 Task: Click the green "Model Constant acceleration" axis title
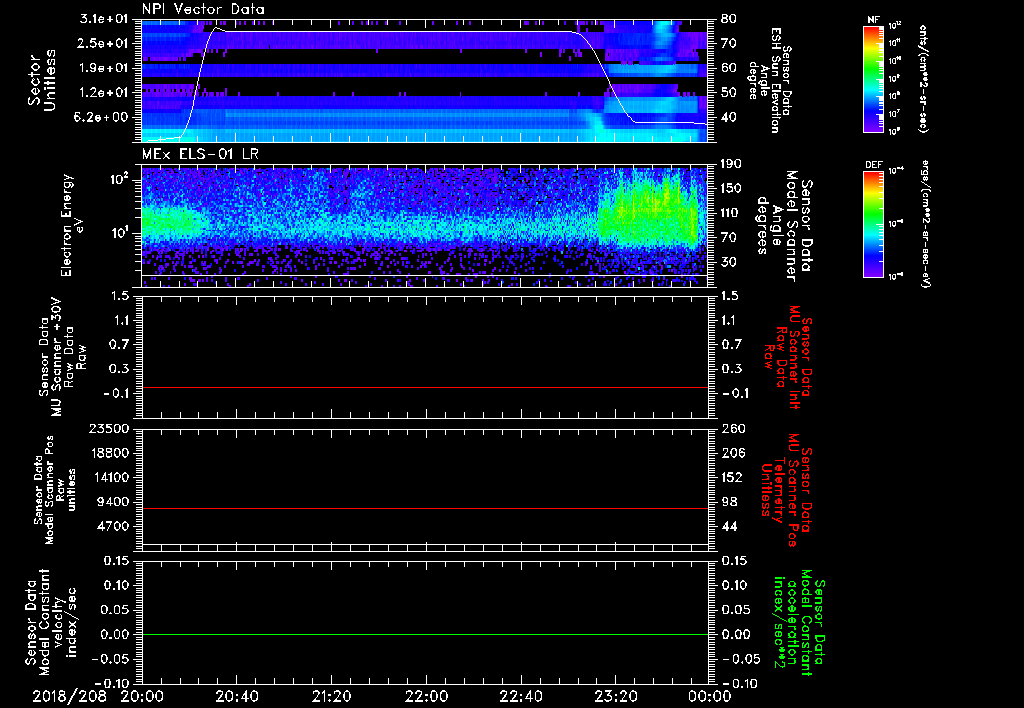click(x=797, y=622)
